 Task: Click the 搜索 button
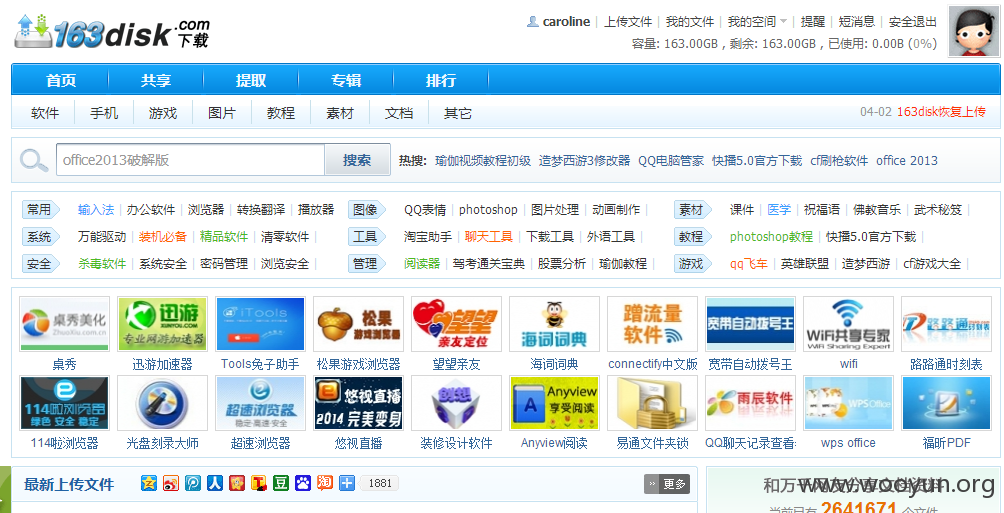click(x=357, y=159)
